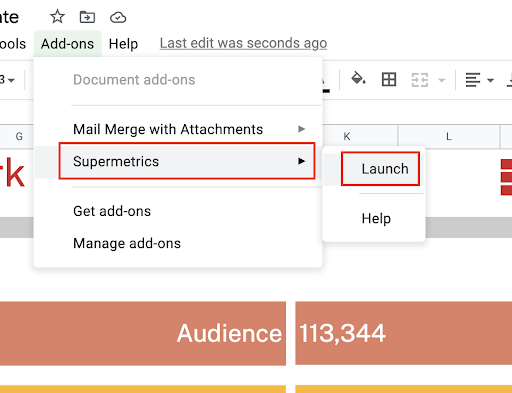Screen dimensions: 512x393
Task: Open the last edit history link
Action: 243,43
